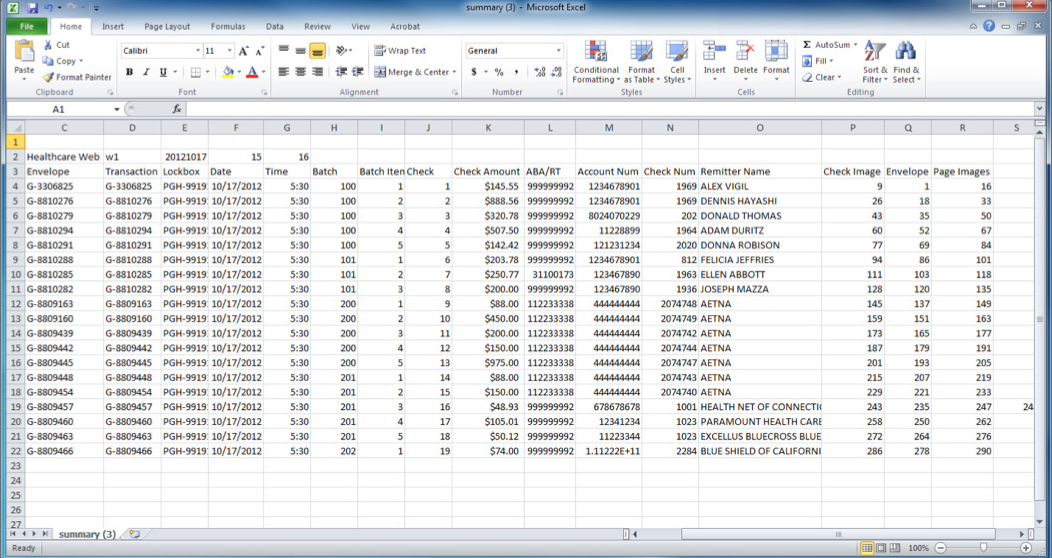Adjust the zoom slider handle

[983, 548]
